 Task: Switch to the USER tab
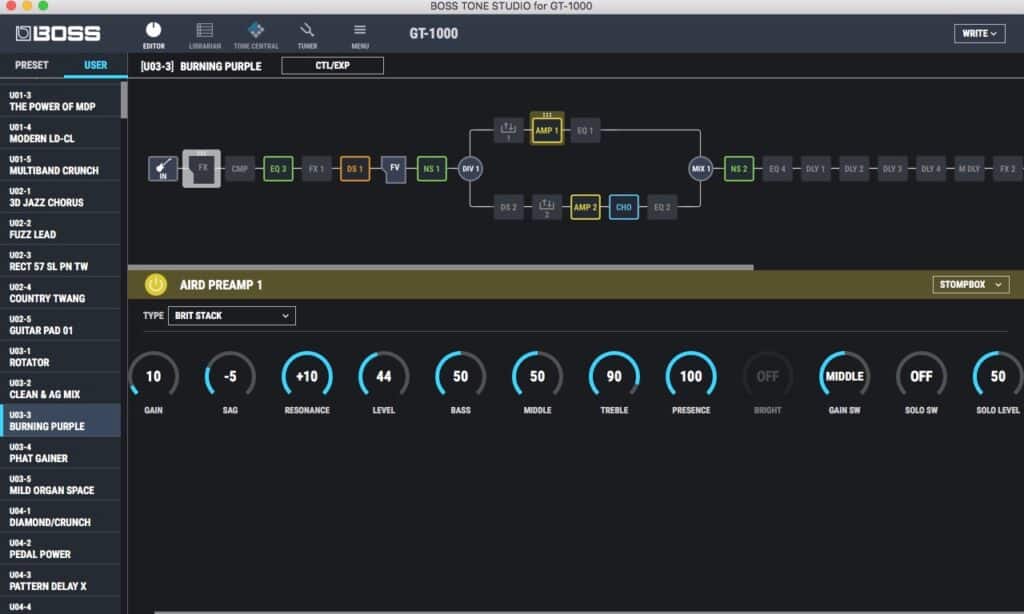(x=95, y=65)
